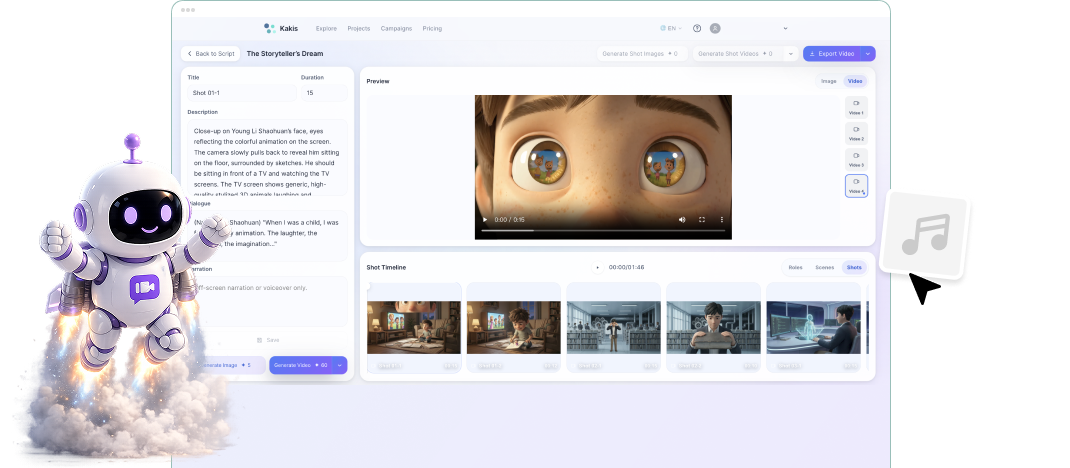Show Roles in the Shot Timeline

pyautogui.click(x=795, y=267)
